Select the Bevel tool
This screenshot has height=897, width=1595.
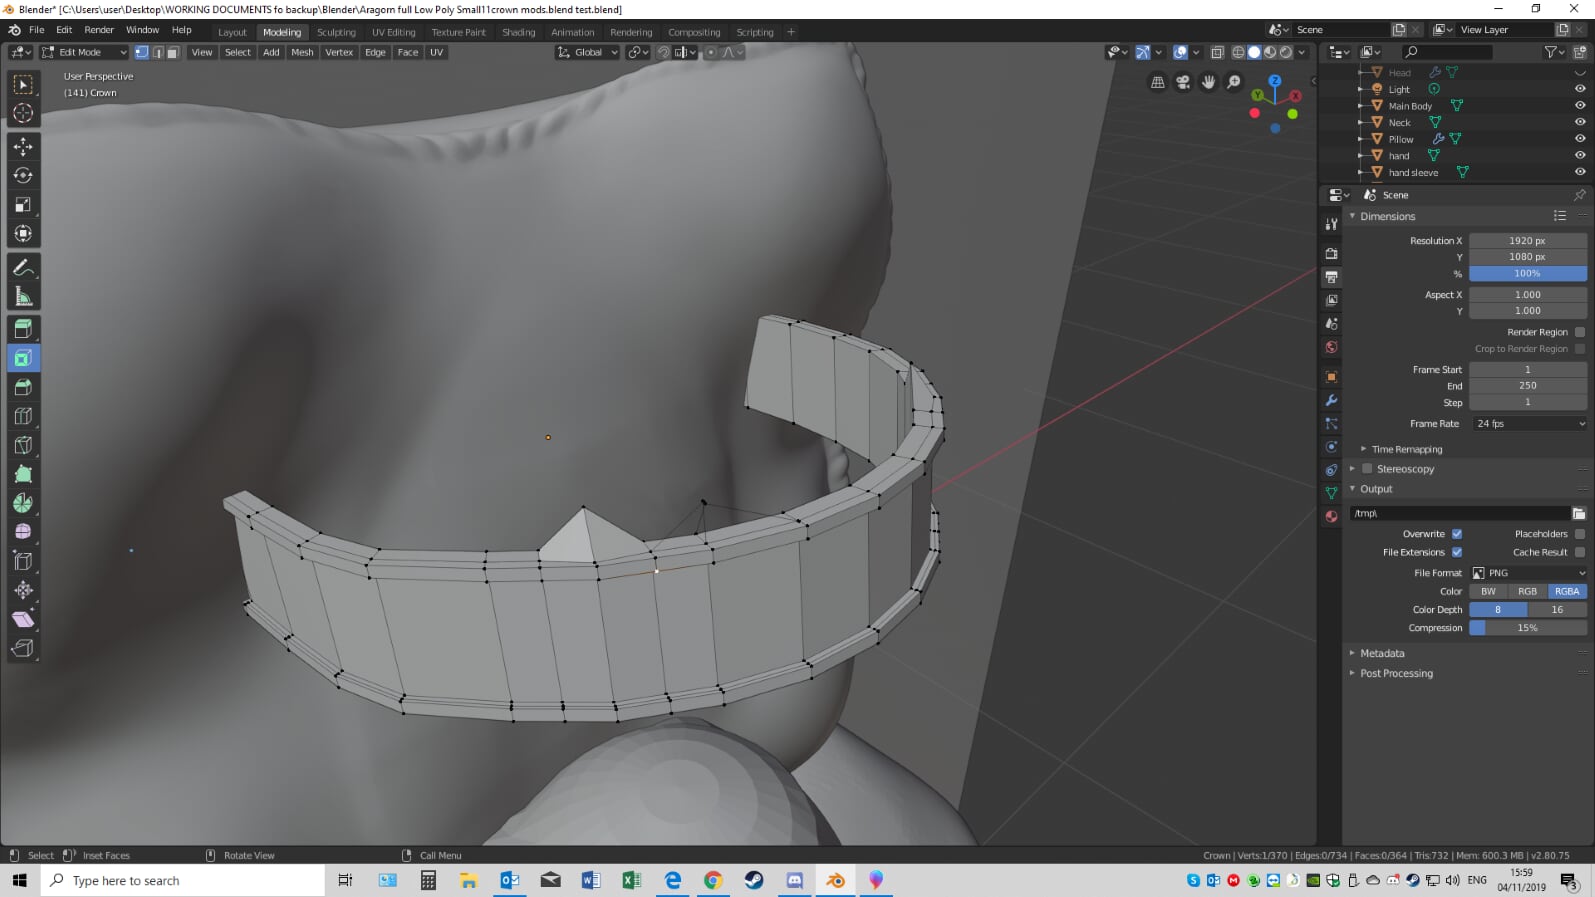coord(23,387)
